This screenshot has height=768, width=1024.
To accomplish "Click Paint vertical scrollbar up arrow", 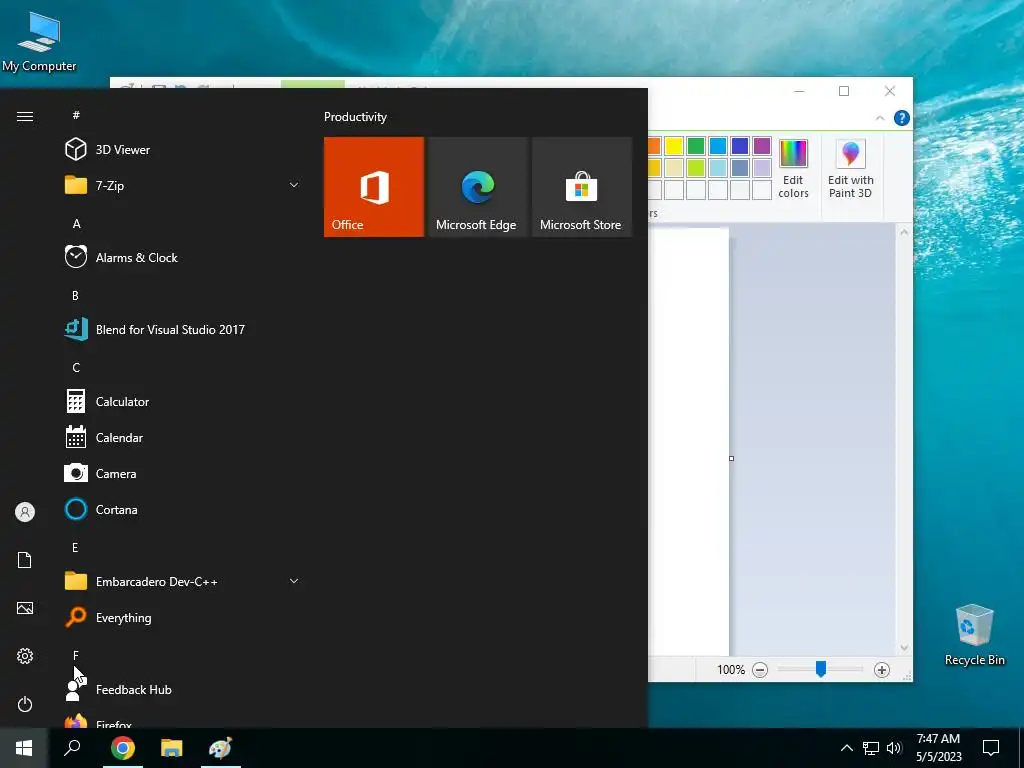I will [x=904, y=232].
